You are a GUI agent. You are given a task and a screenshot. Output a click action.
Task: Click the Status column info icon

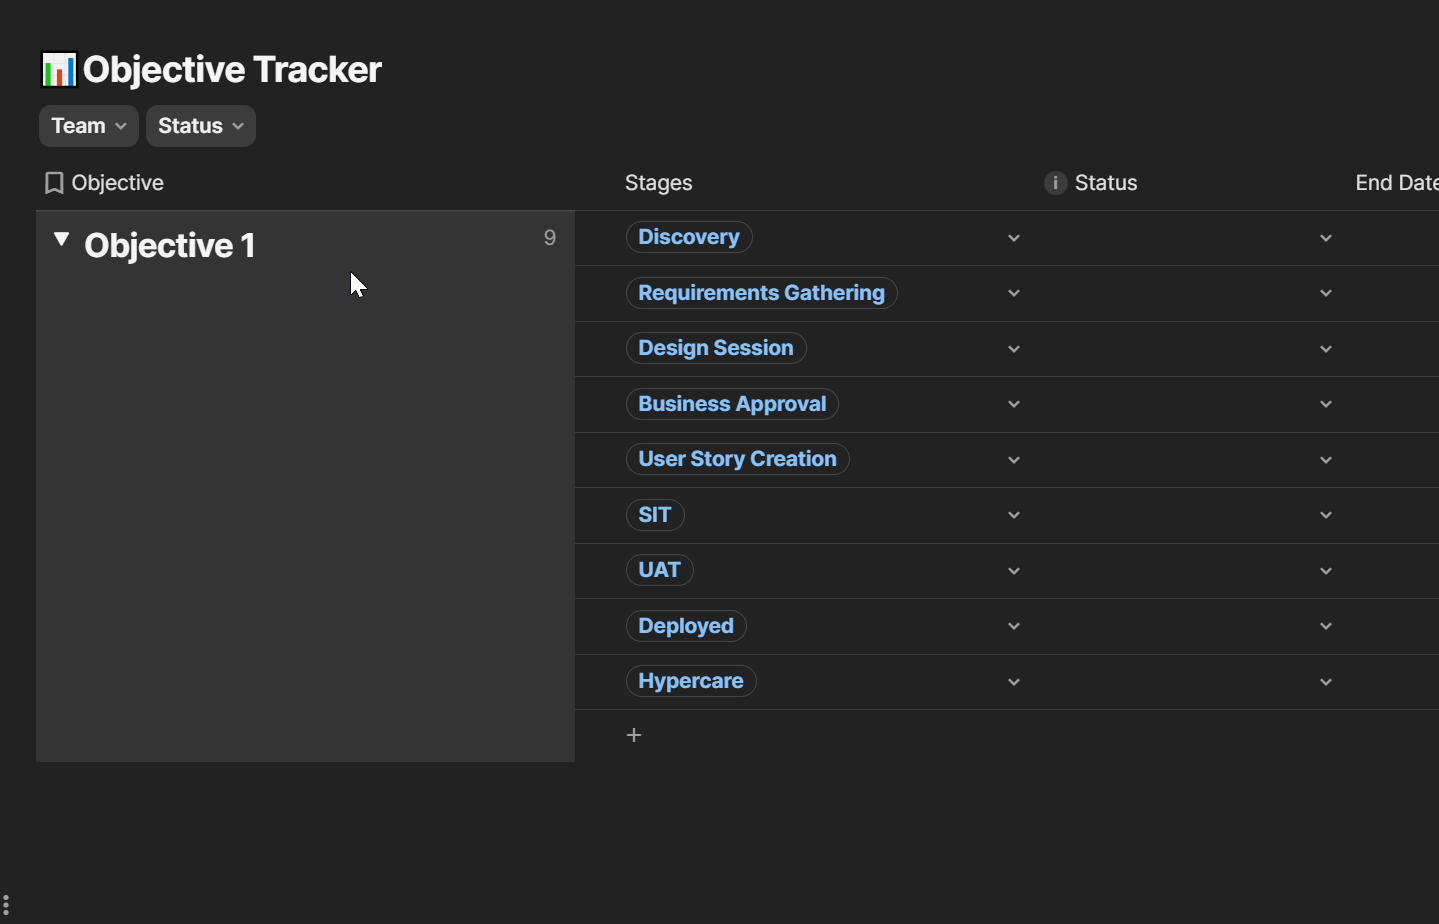tap(1055, 183)
